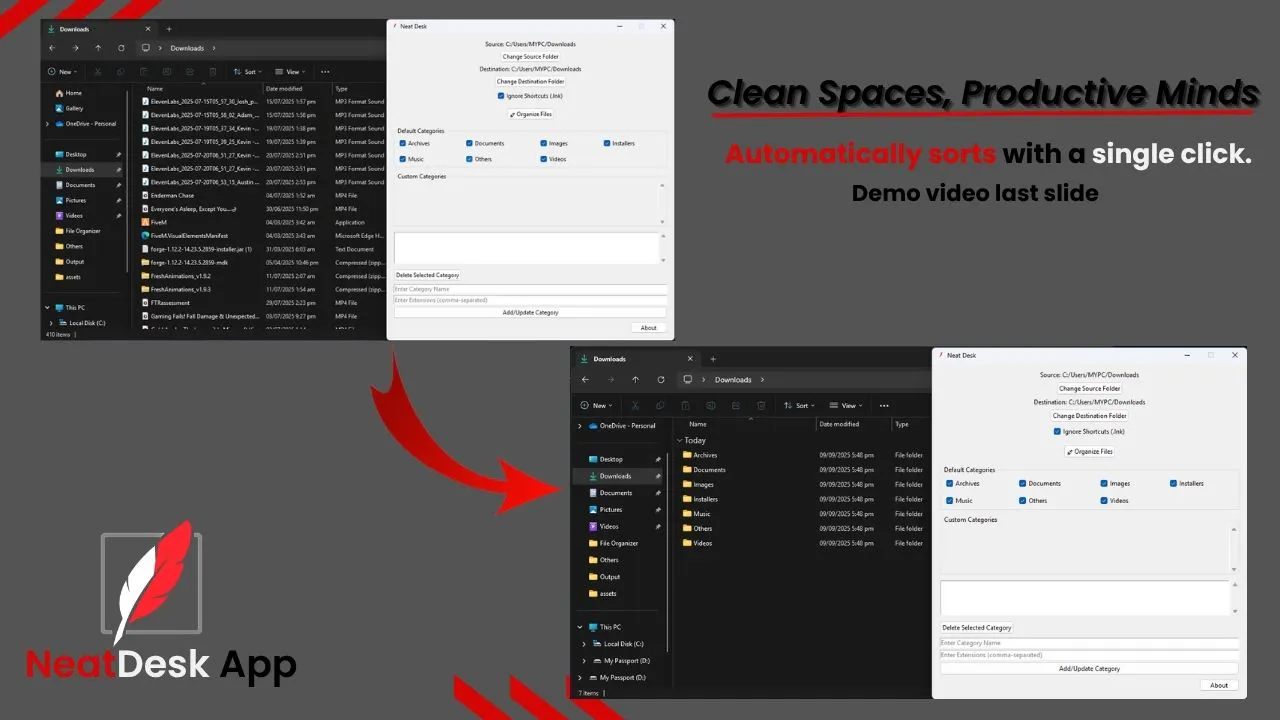The width and height of the screenshot is (1280, 720).
Task: Open Sort dropdown in the lower Explorer toolbar
Action: click(x=801, y=406)
